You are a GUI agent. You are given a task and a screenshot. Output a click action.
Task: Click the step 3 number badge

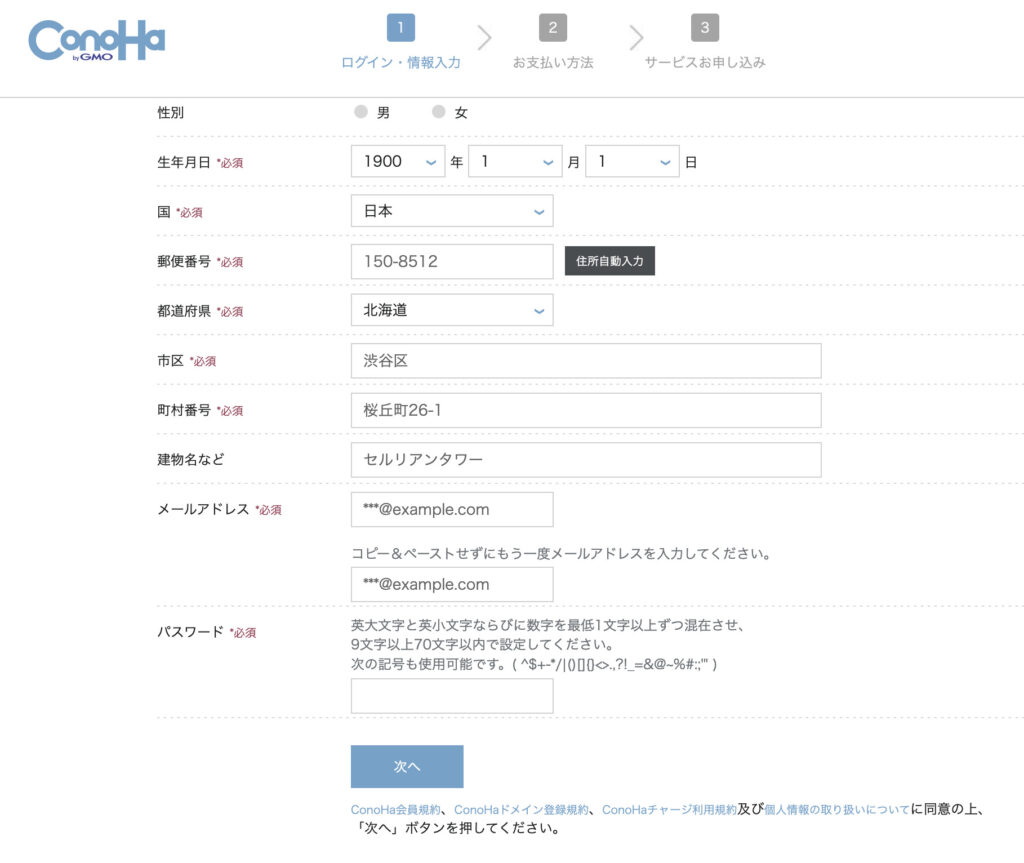705,27
